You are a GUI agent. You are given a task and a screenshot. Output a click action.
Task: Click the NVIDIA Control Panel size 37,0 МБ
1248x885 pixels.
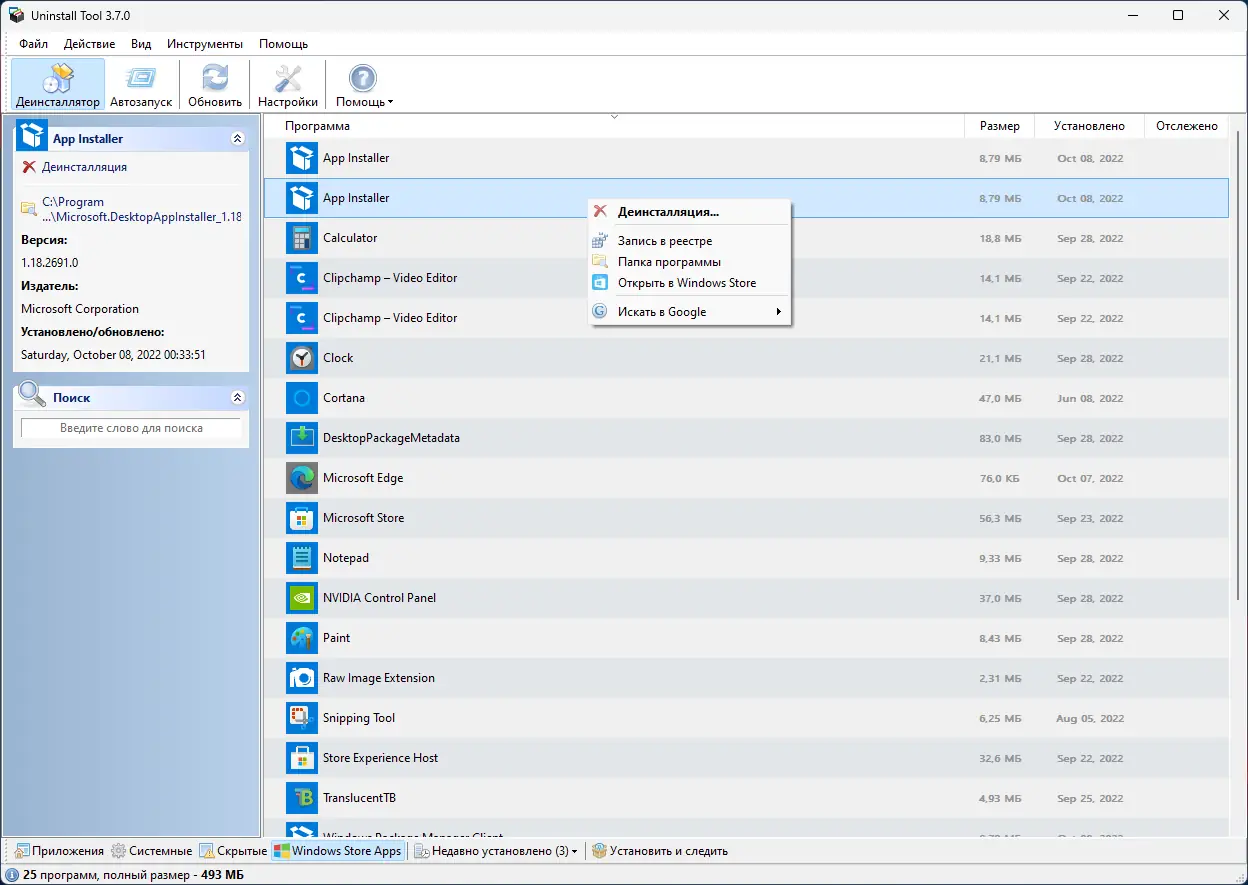[1001, 598]
